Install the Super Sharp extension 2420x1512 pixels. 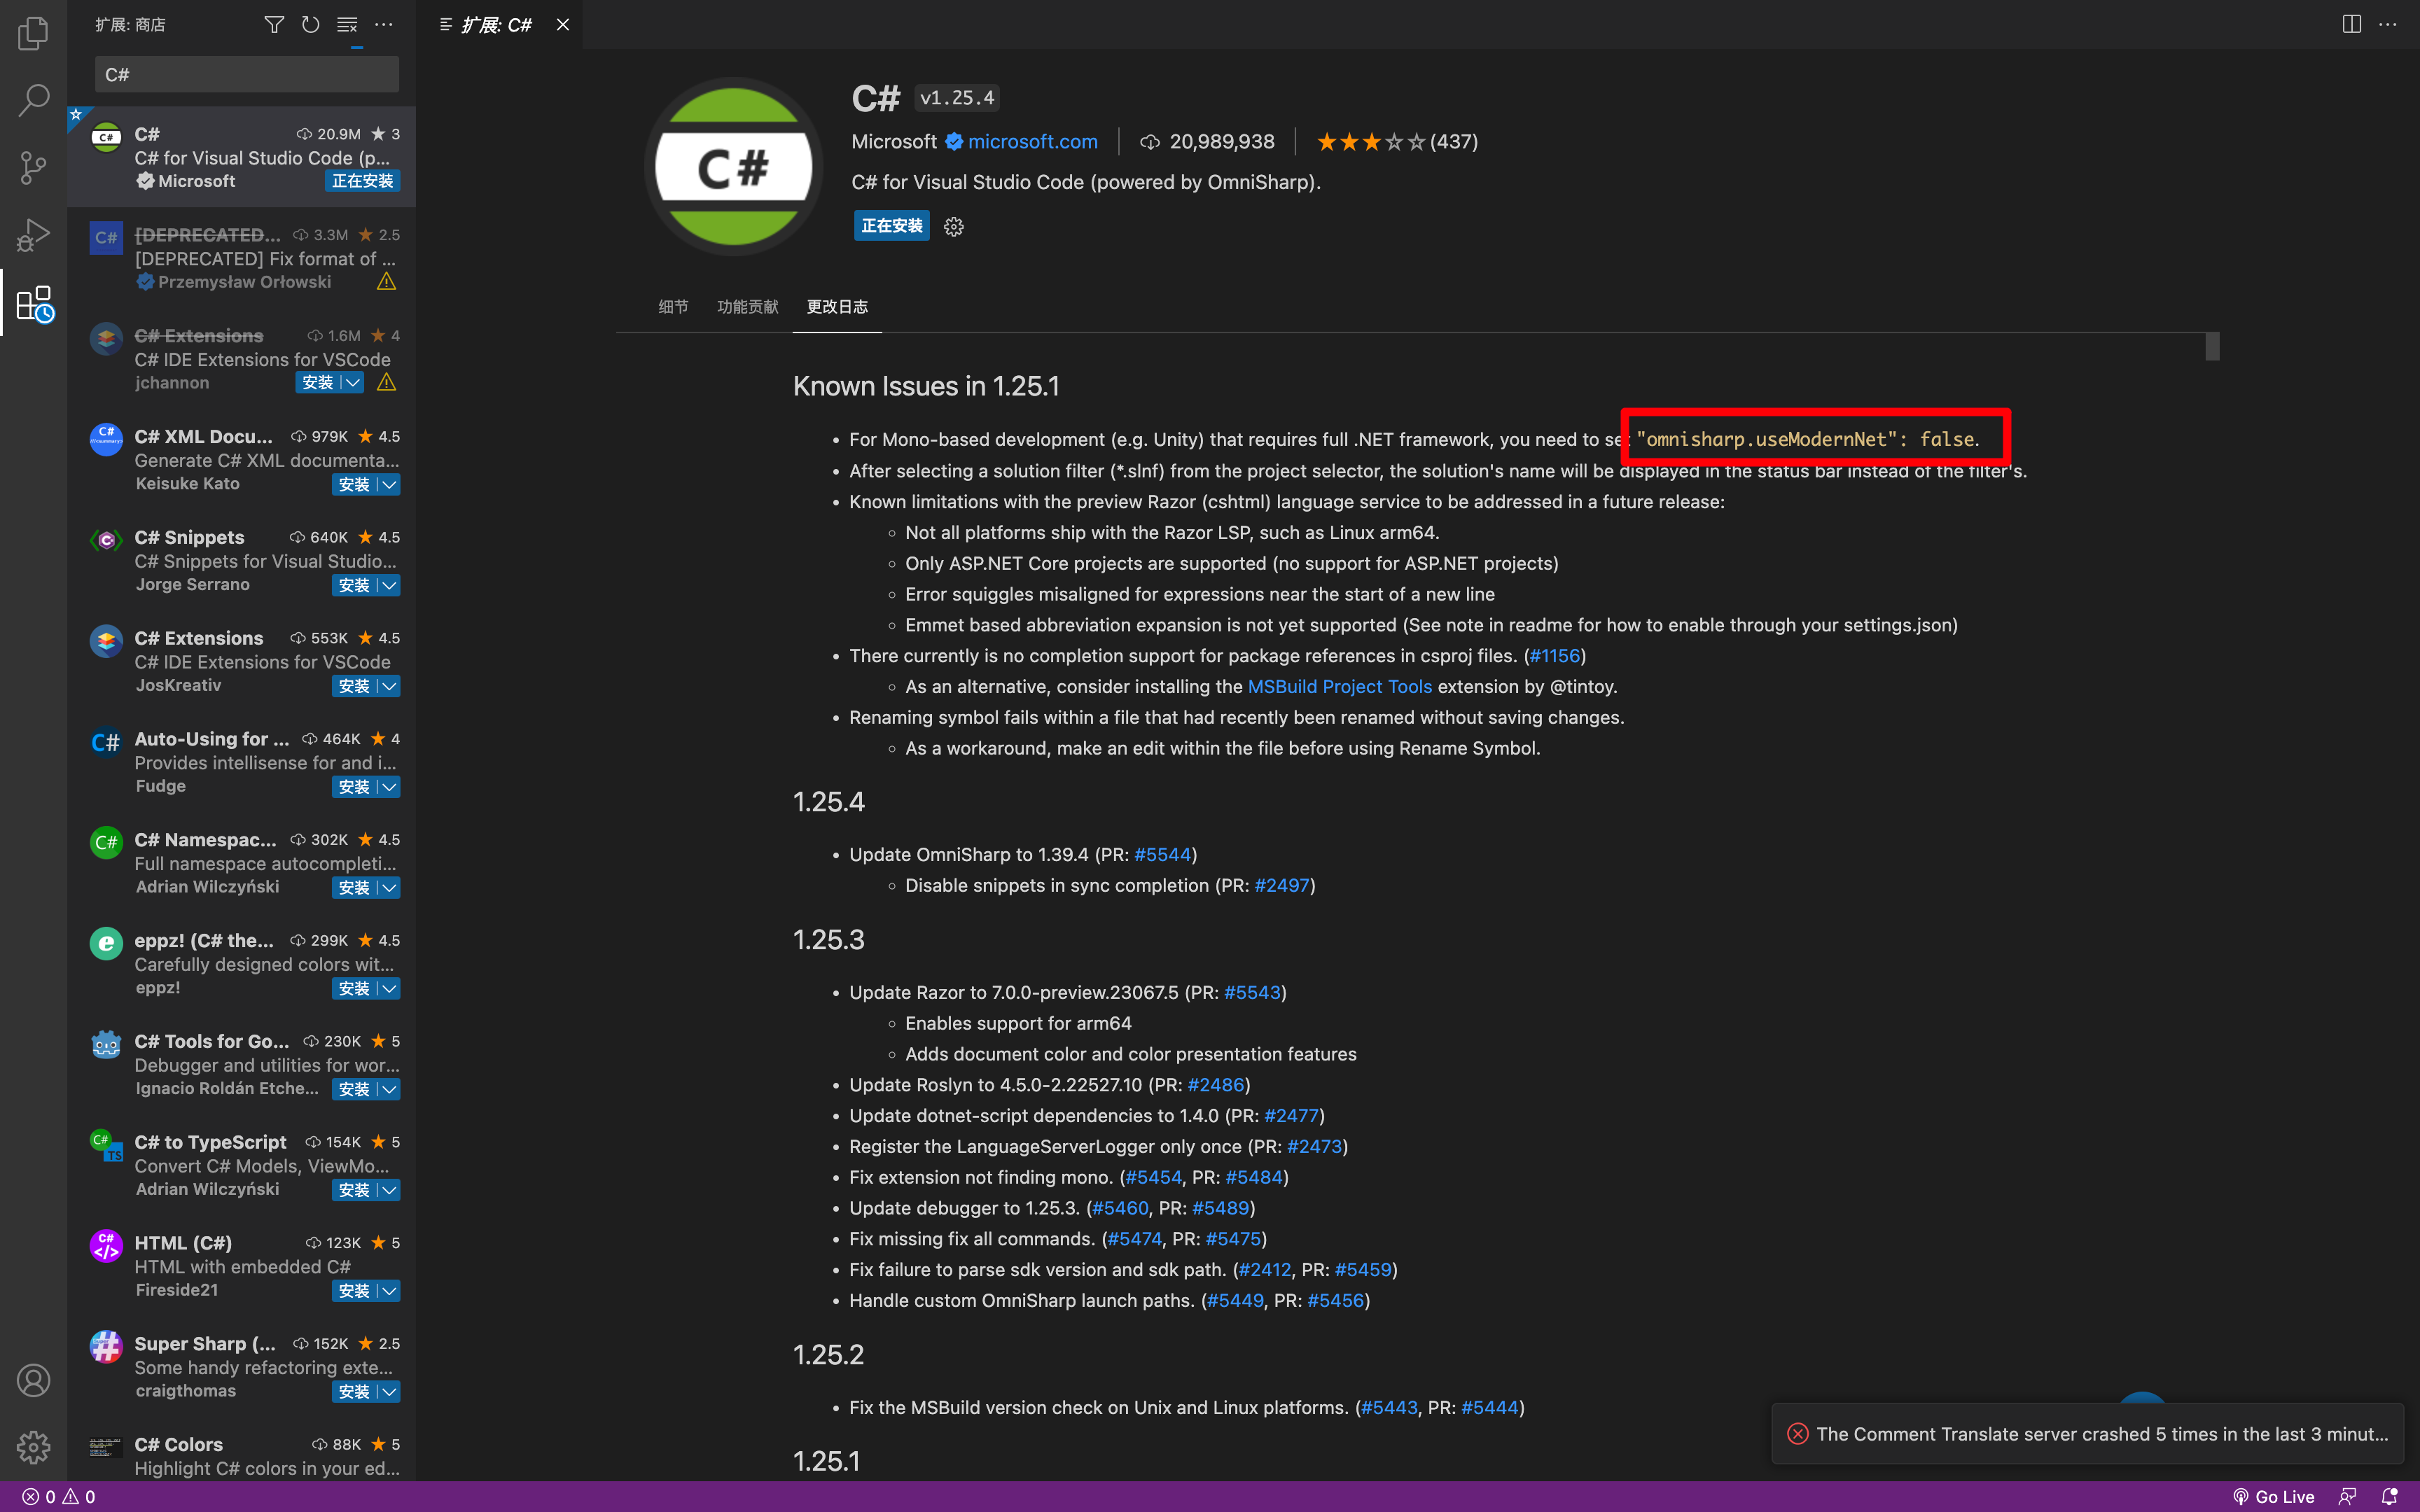click(354, 1392)
